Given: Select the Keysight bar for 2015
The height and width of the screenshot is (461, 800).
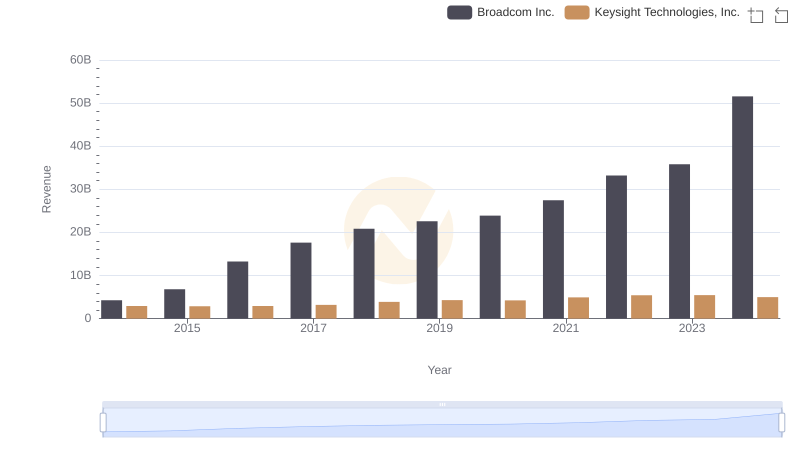Looking at the screenshot, I should tap(199, 313).
